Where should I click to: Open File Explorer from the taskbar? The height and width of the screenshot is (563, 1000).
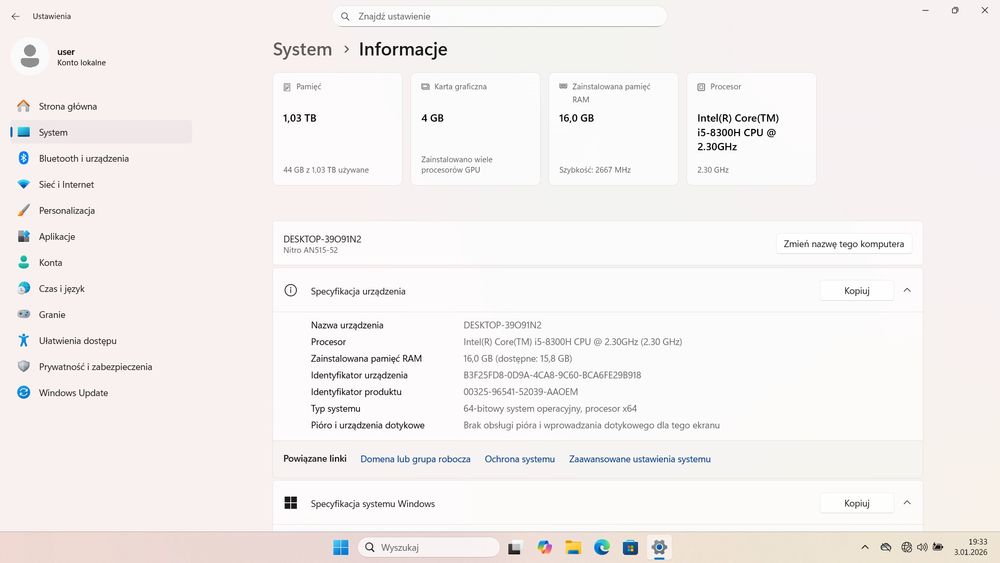[573, 547]
